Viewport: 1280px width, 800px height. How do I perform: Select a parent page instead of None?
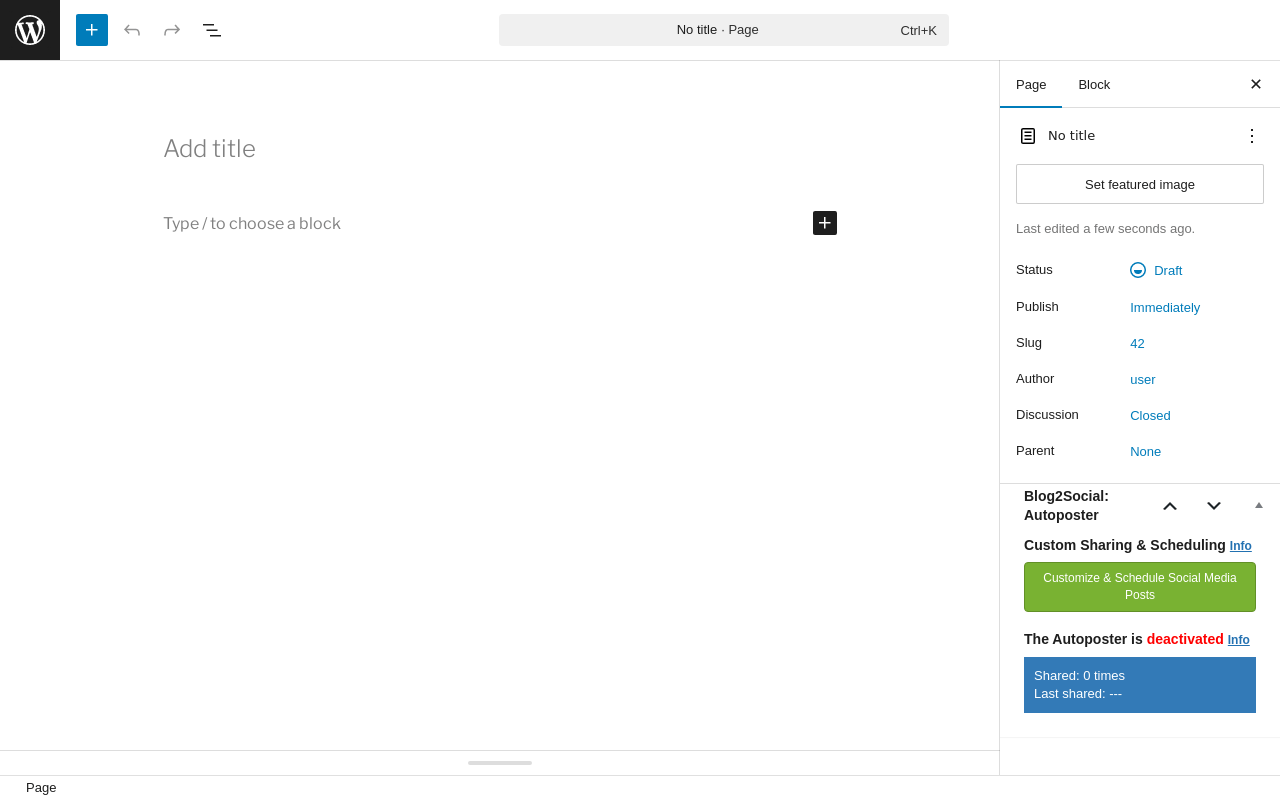coord(1146,451)
